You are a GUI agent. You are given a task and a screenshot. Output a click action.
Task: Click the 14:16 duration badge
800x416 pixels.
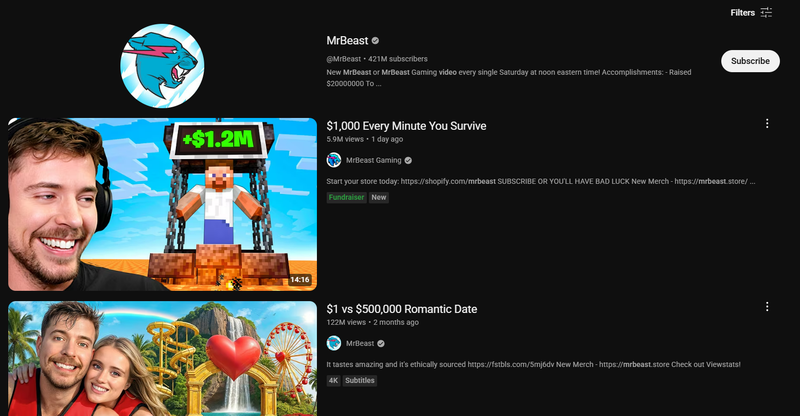(299, 280)
